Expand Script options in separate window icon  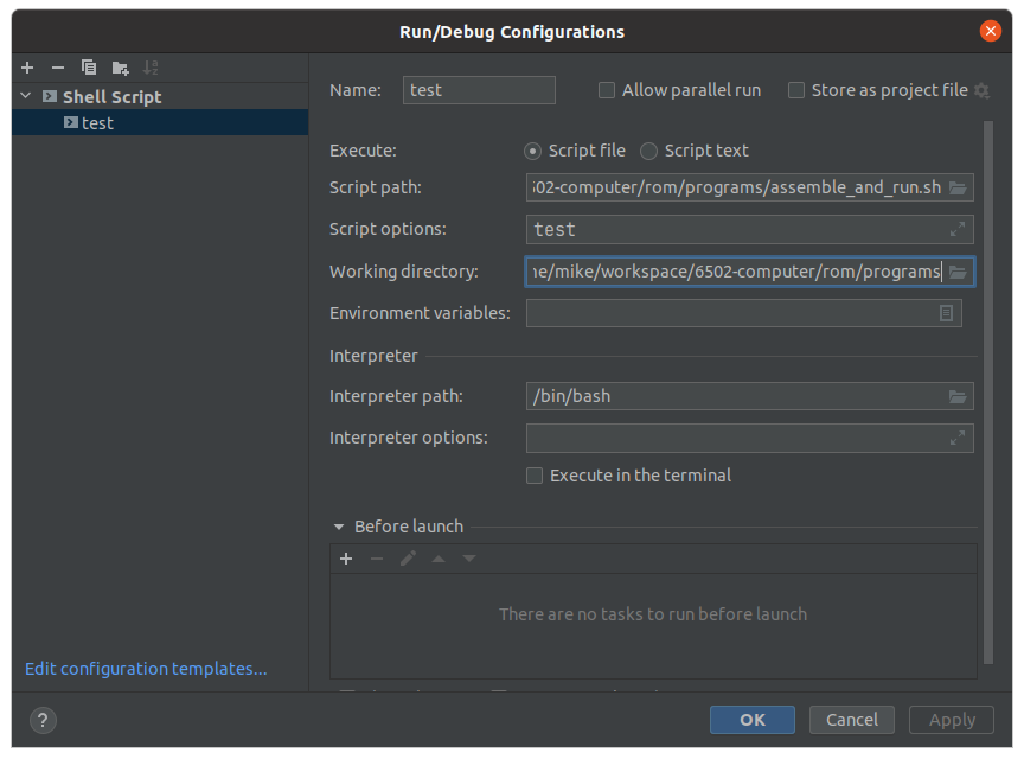[959, 229]
